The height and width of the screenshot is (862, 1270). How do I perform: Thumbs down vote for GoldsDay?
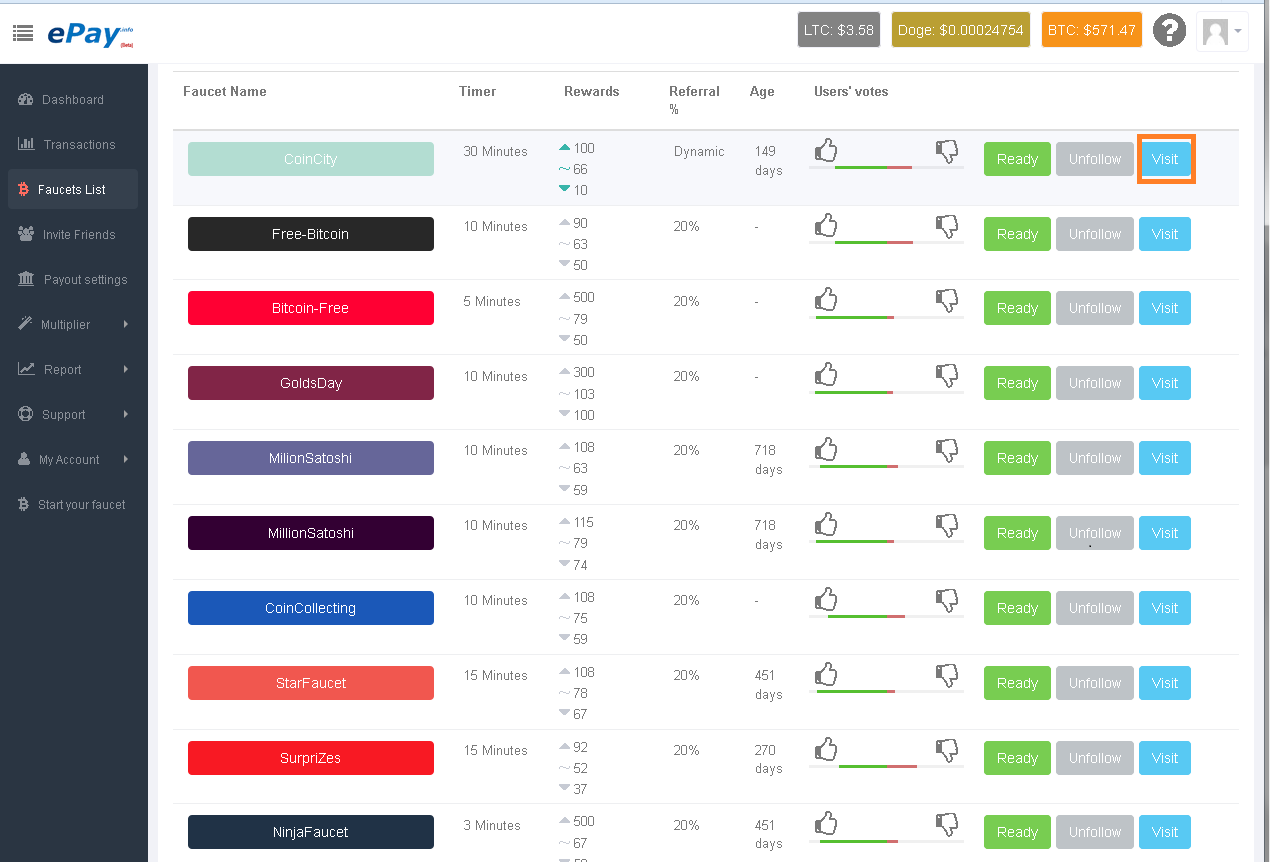(947, 376)
